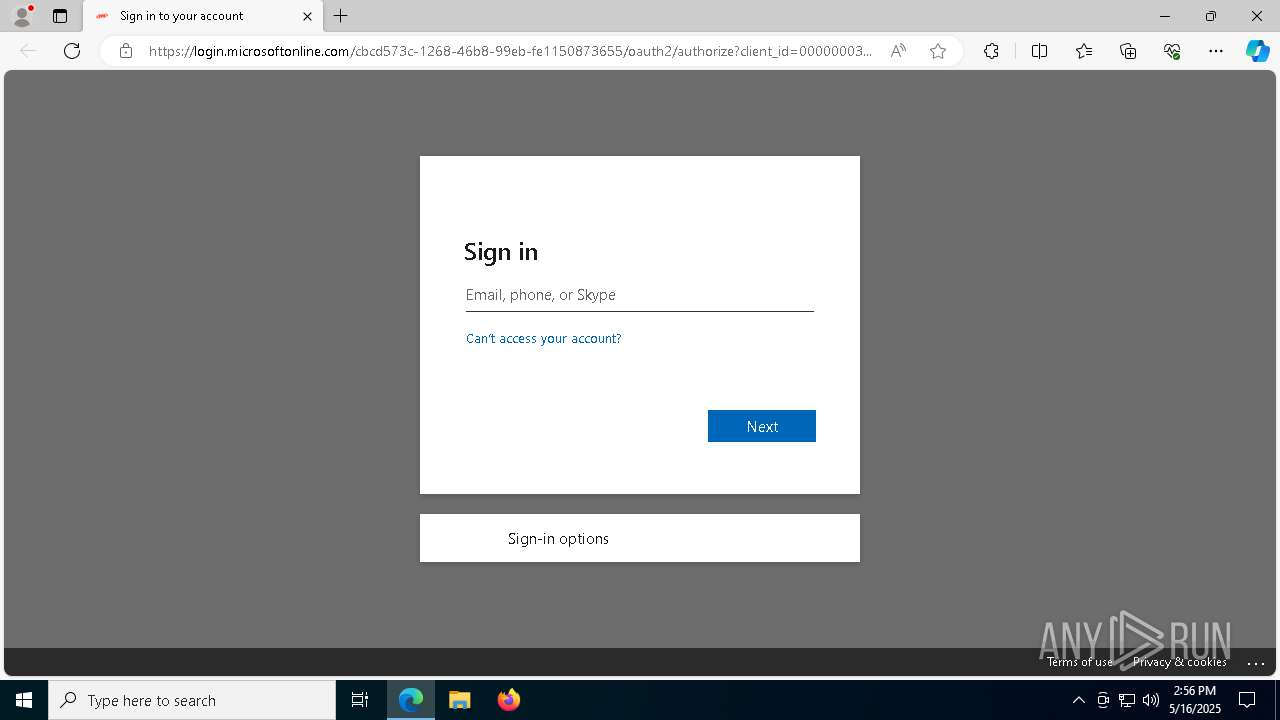The height and width of the screenshot is (720, 1280).
Task: Open Collections panel
Action: [1128, 51]
